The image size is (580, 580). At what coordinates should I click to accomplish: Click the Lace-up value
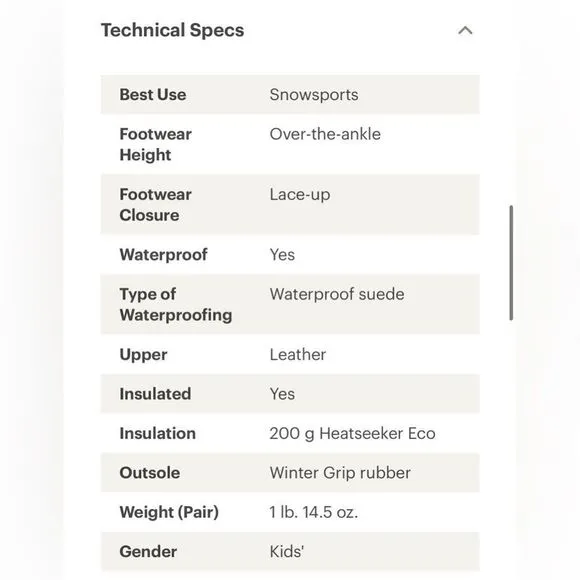point(300,195)
